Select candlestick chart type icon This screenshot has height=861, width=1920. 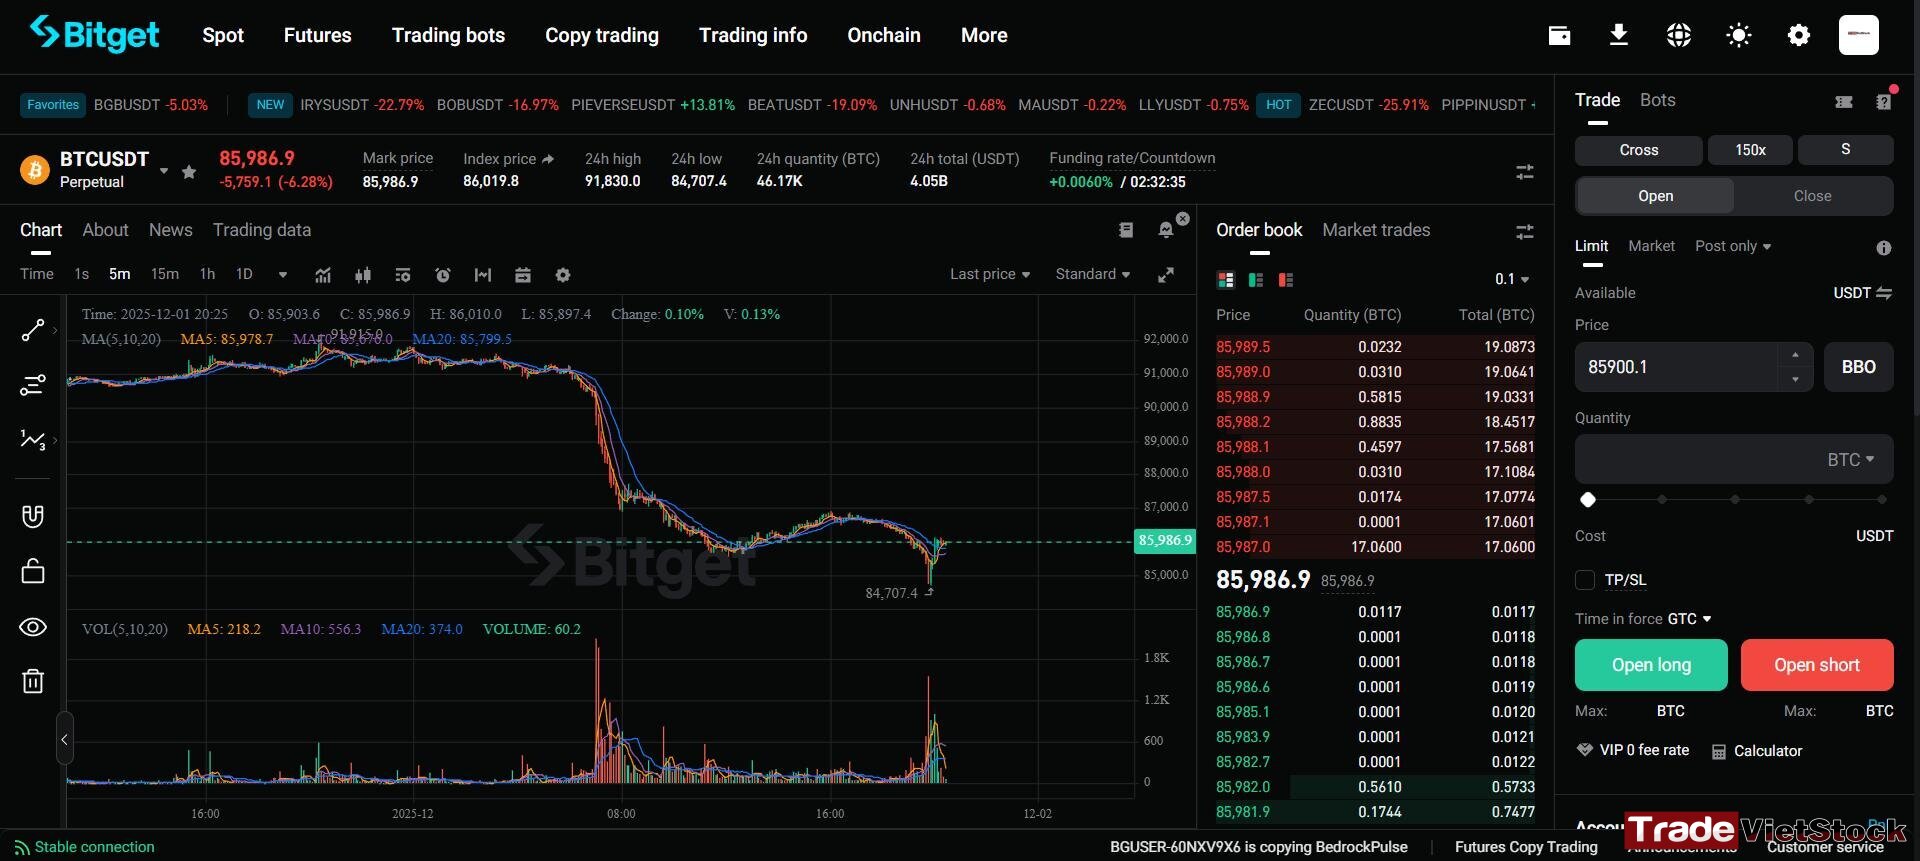(x=363, y=275)
